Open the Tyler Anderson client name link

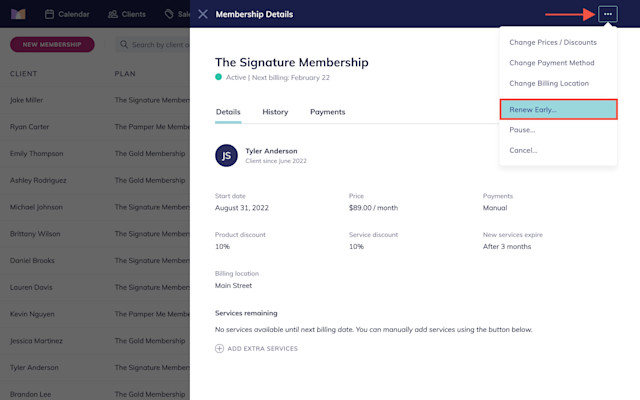(x=271, y=151)
